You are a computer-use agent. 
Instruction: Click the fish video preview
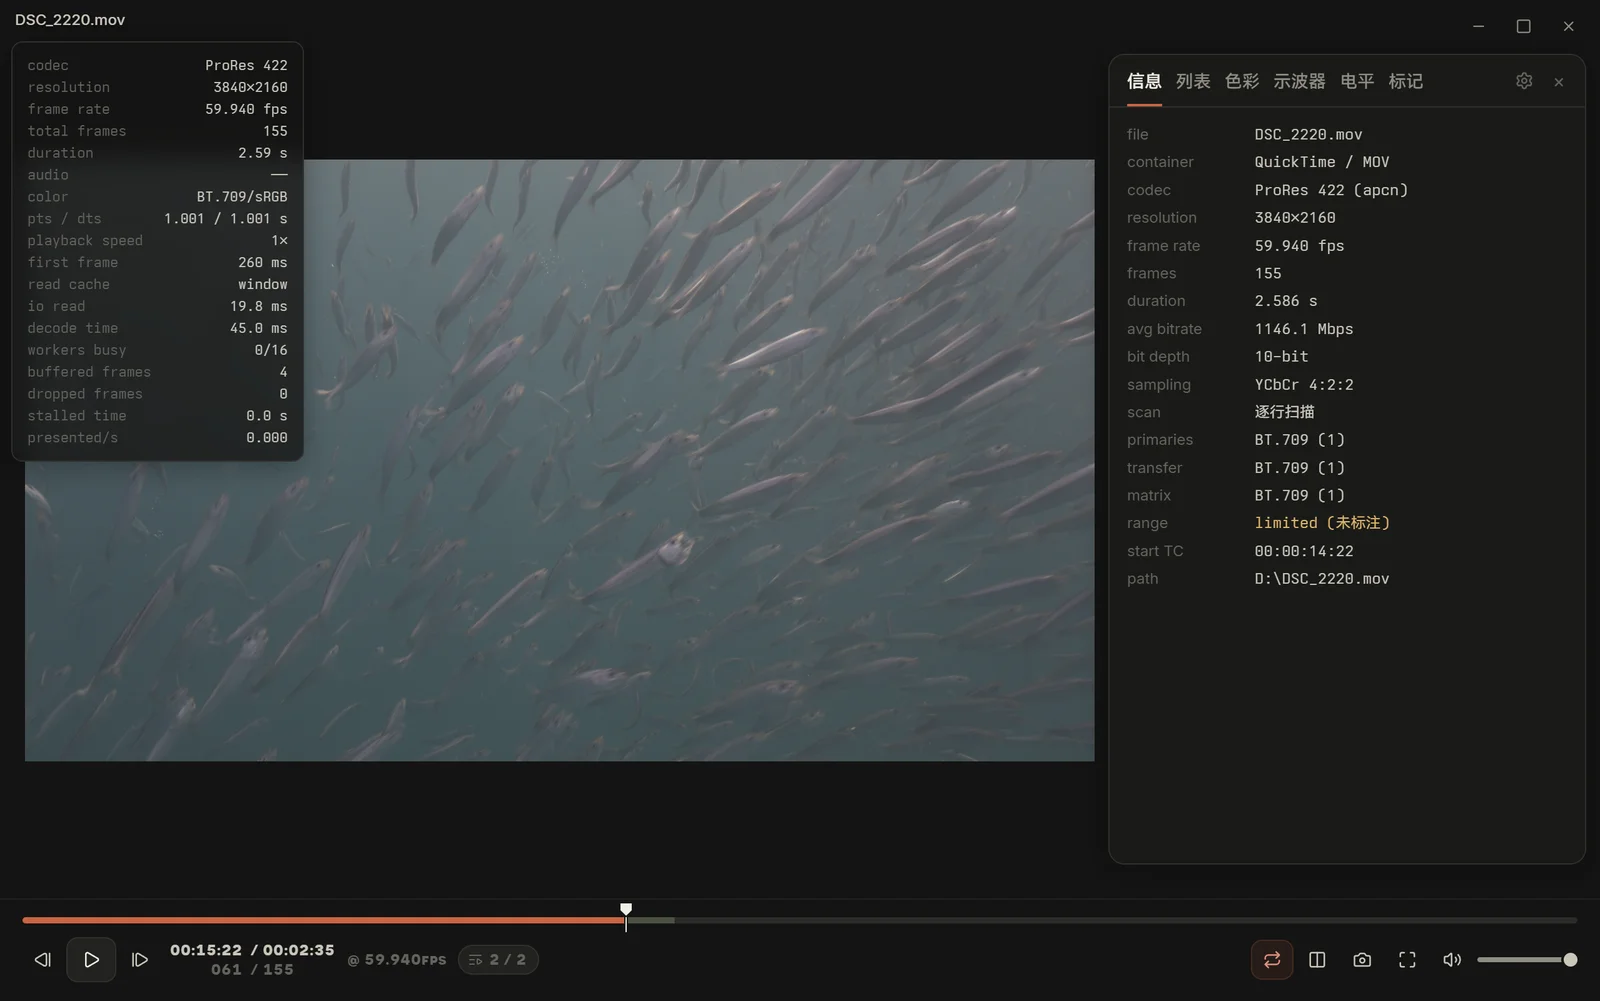click(560, 460)
